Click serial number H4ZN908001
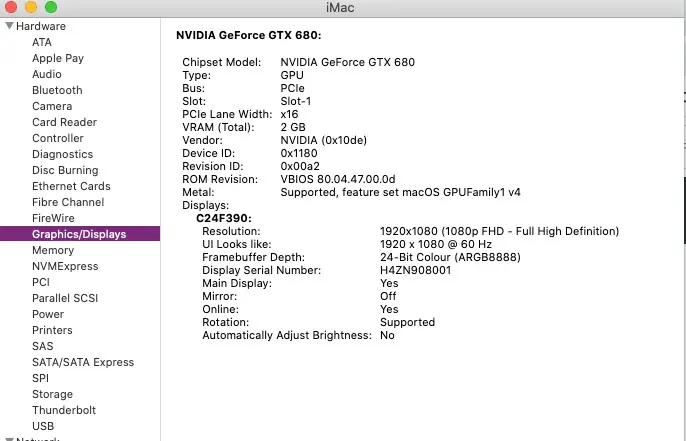 (415, 270)
